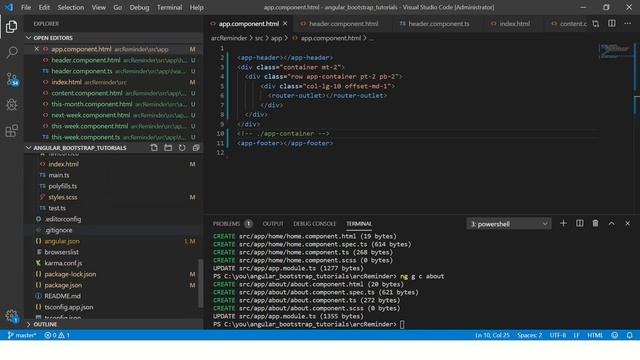Open the Debug view in activity bar
Viewport: 640px width, 360px height.
click(11, 105)
